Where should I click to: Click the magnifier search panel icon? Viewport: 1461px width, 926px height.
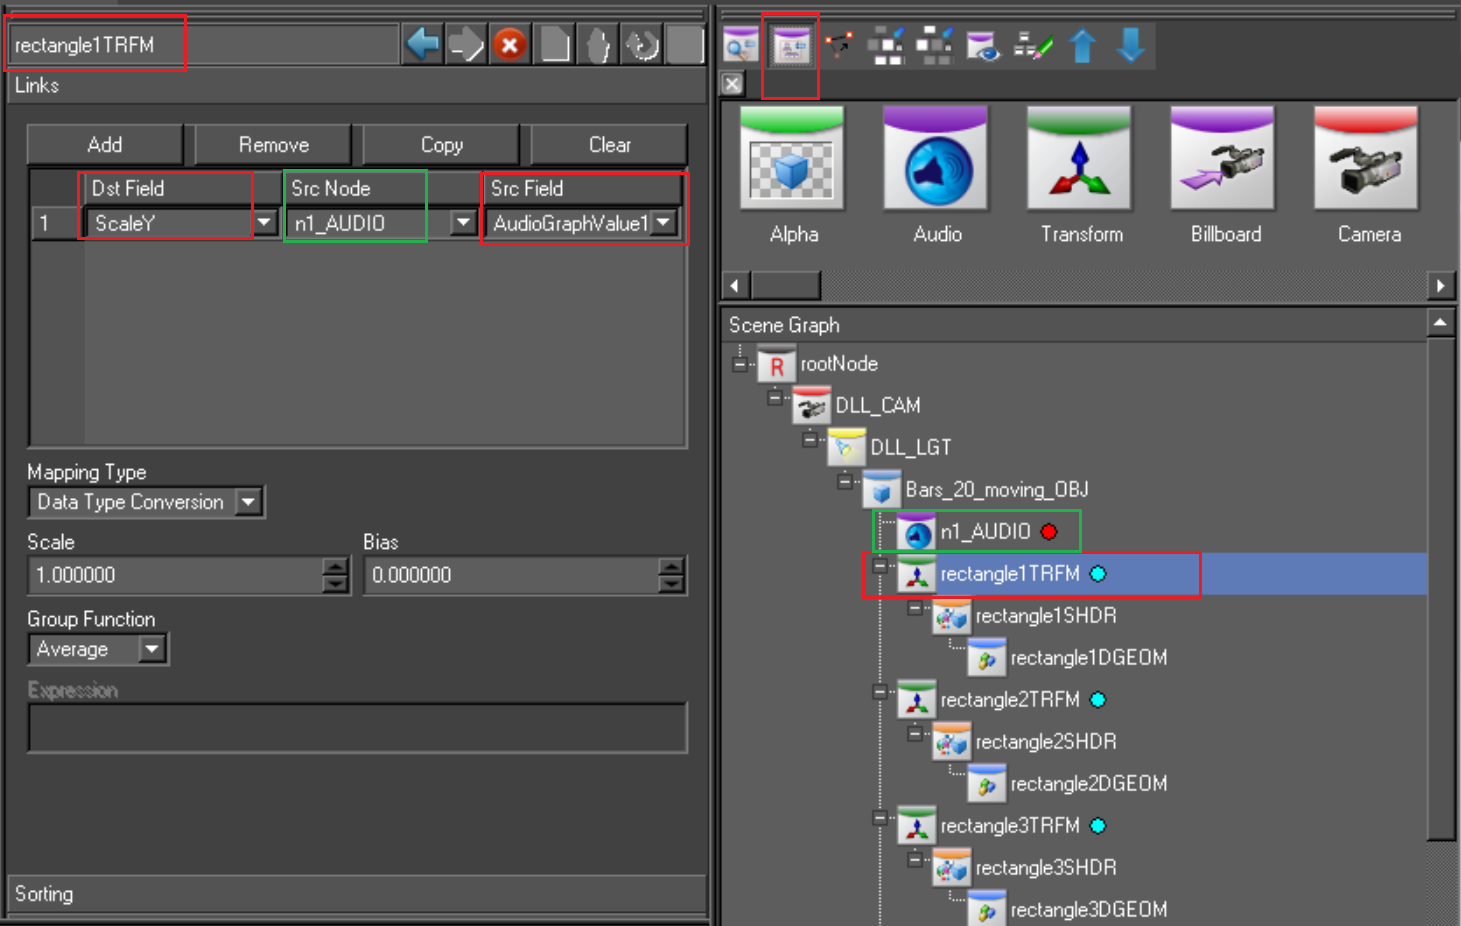(741, 45)
